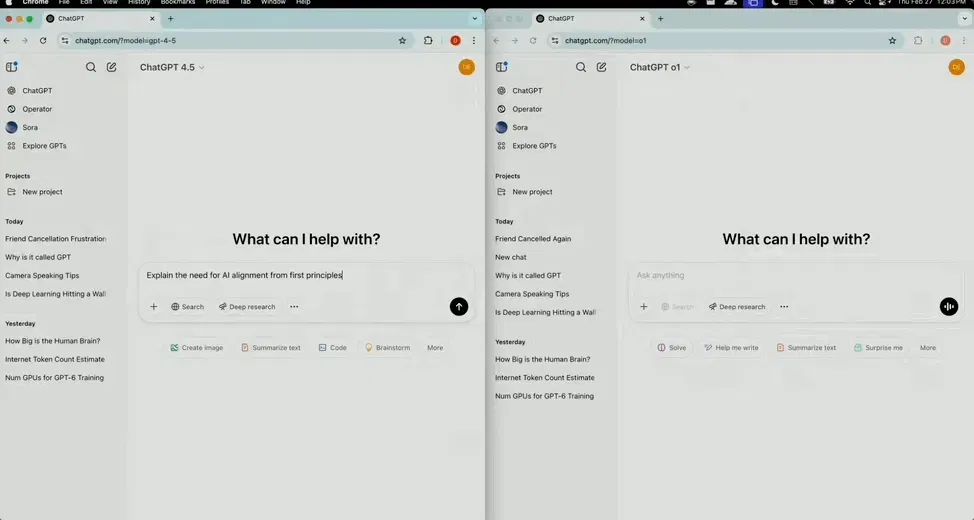Bookmark the page with star in left address bar
This screenshot has height=520, width=974.
(402, 40)
